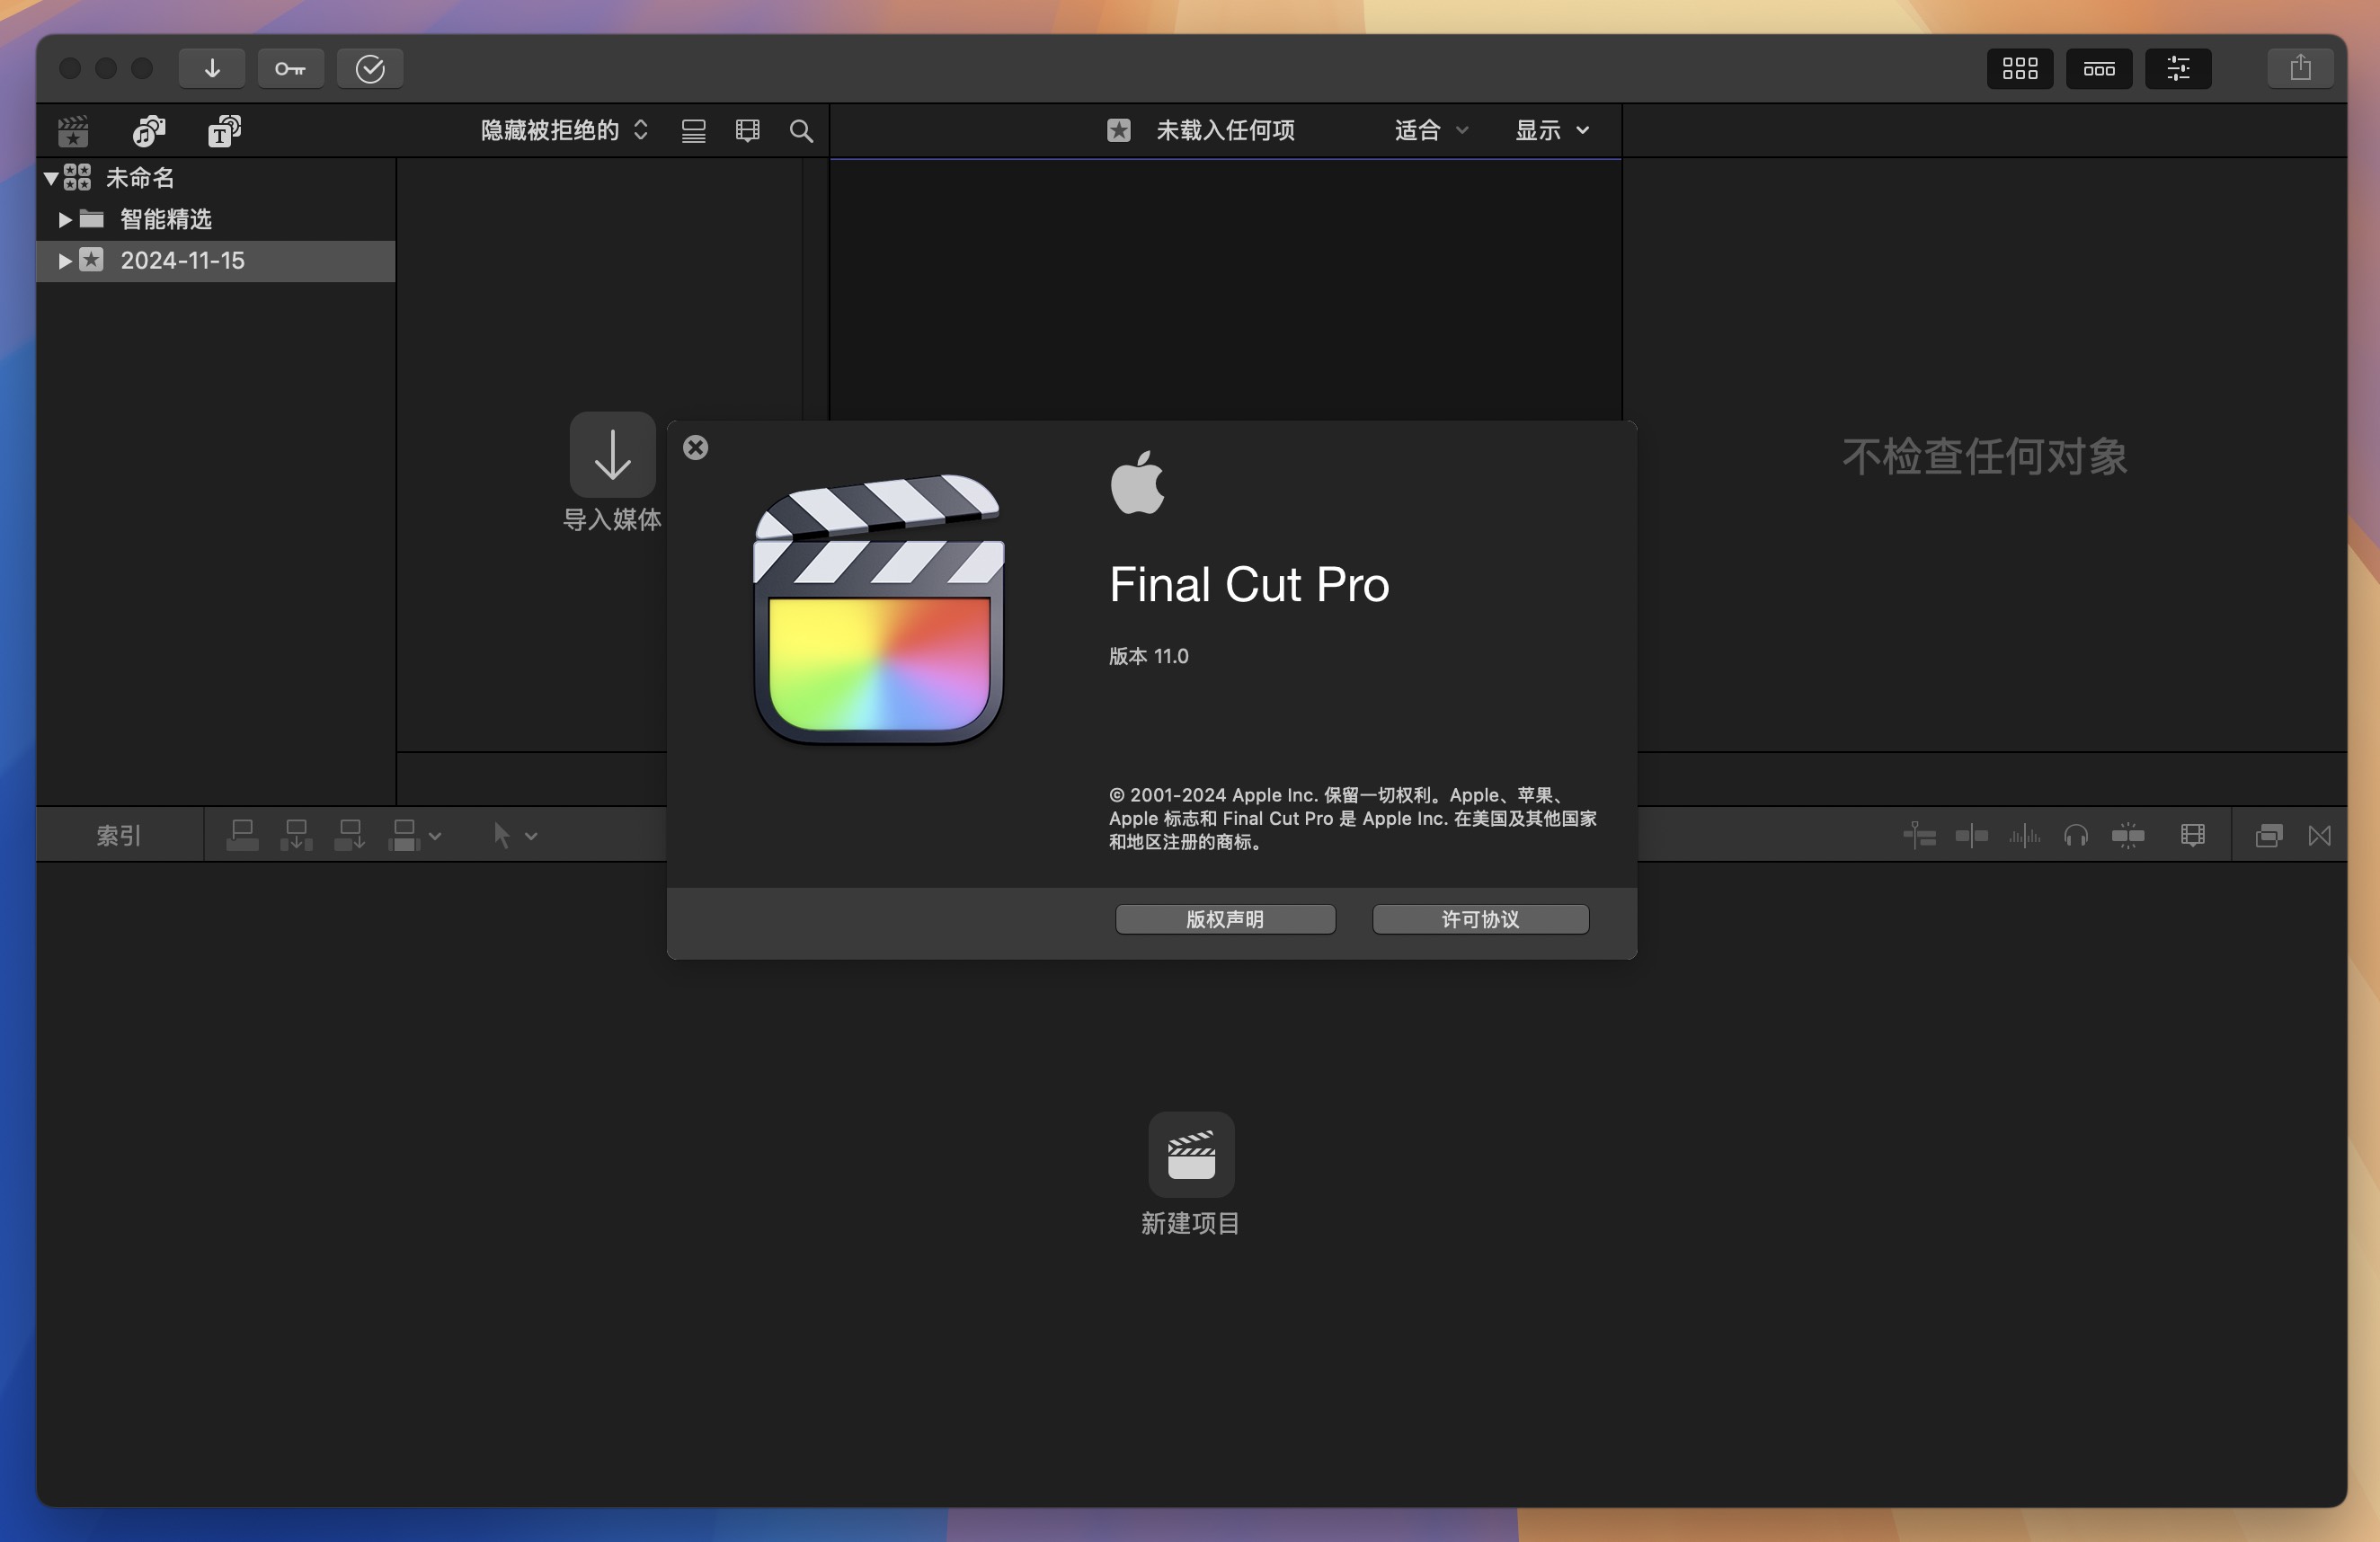The width and height of the screenshot is (2380, 1542).
Task: Click the Final Cut Pro app icon image
Action: (878, 609)
